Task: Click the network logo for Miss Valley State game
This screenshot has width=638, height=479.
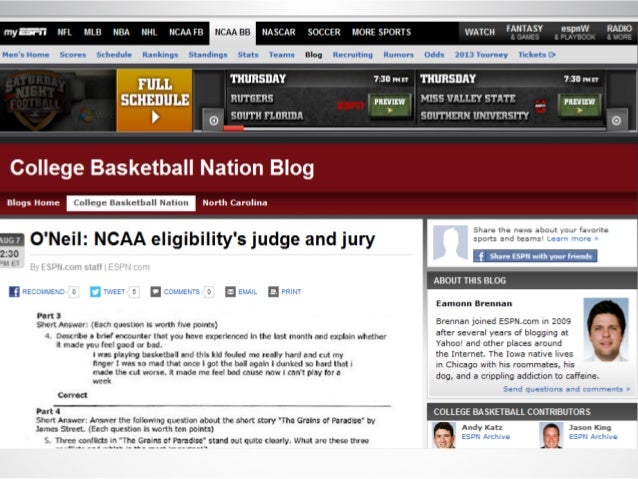Action: pos(540,106)
